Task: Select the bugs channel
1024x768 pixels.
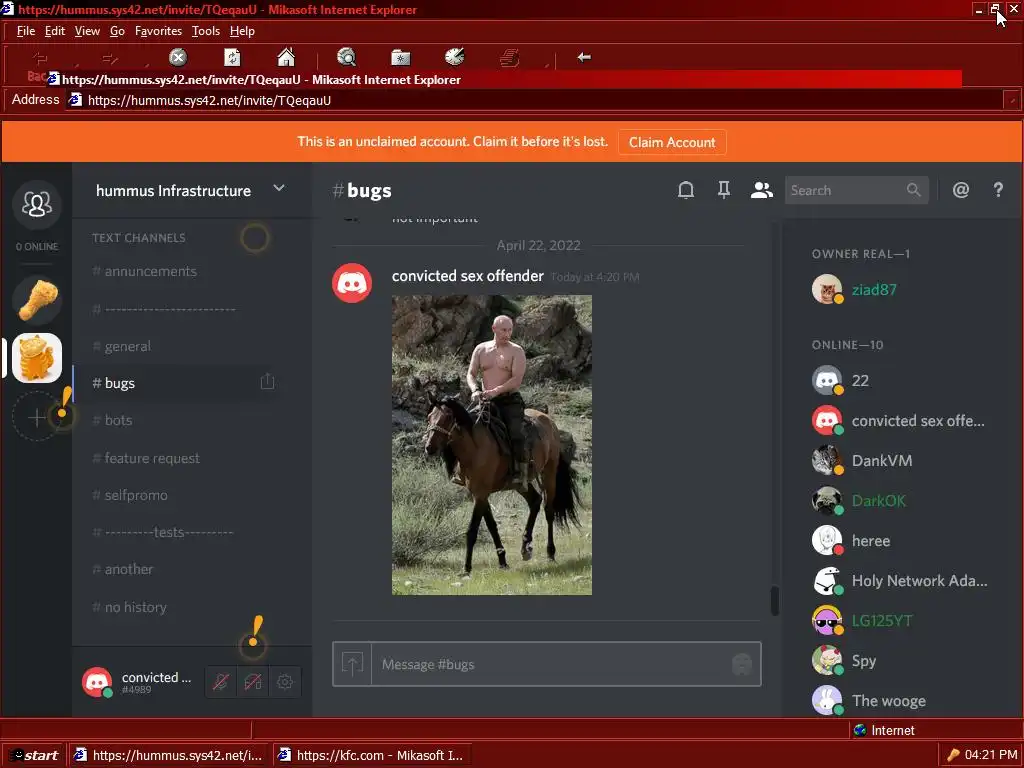Action: 176,383
